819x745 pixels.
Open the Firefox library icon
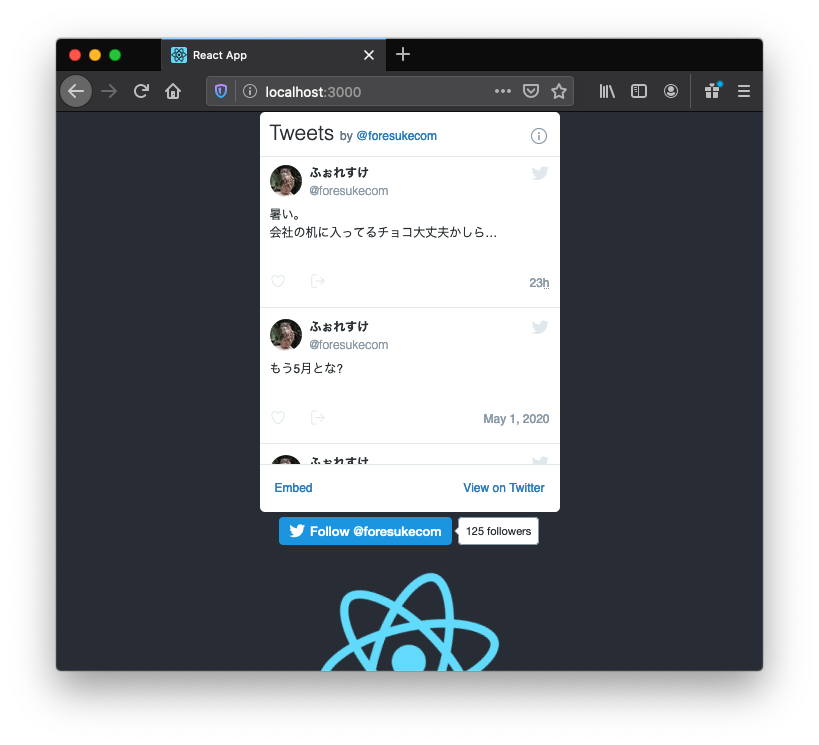(x=607, y=91)
